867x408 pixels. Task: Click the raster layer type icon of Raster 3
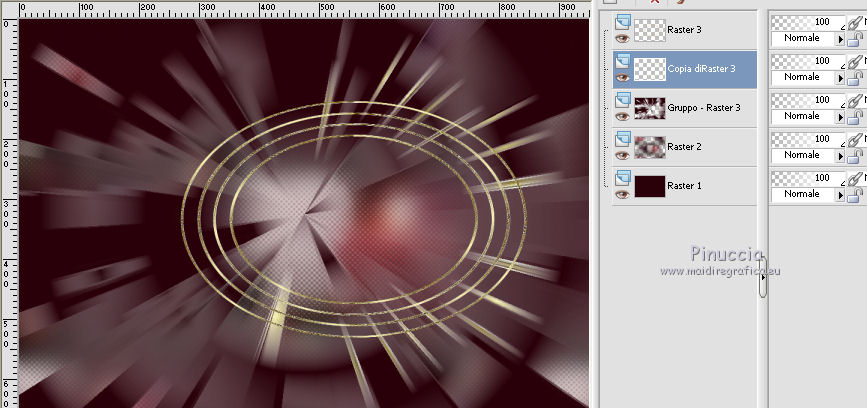tap(623, 22)
